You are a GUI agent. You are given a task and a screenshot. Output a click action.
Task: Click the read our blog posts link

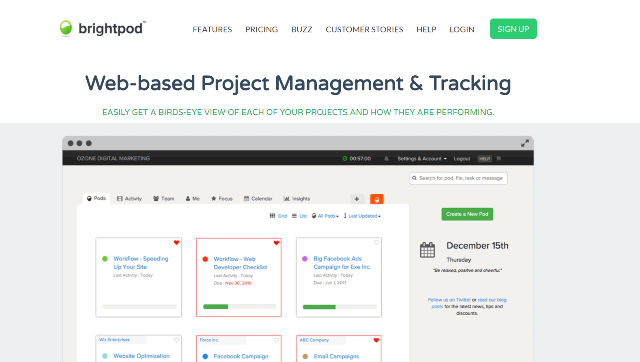pos(492,300)
